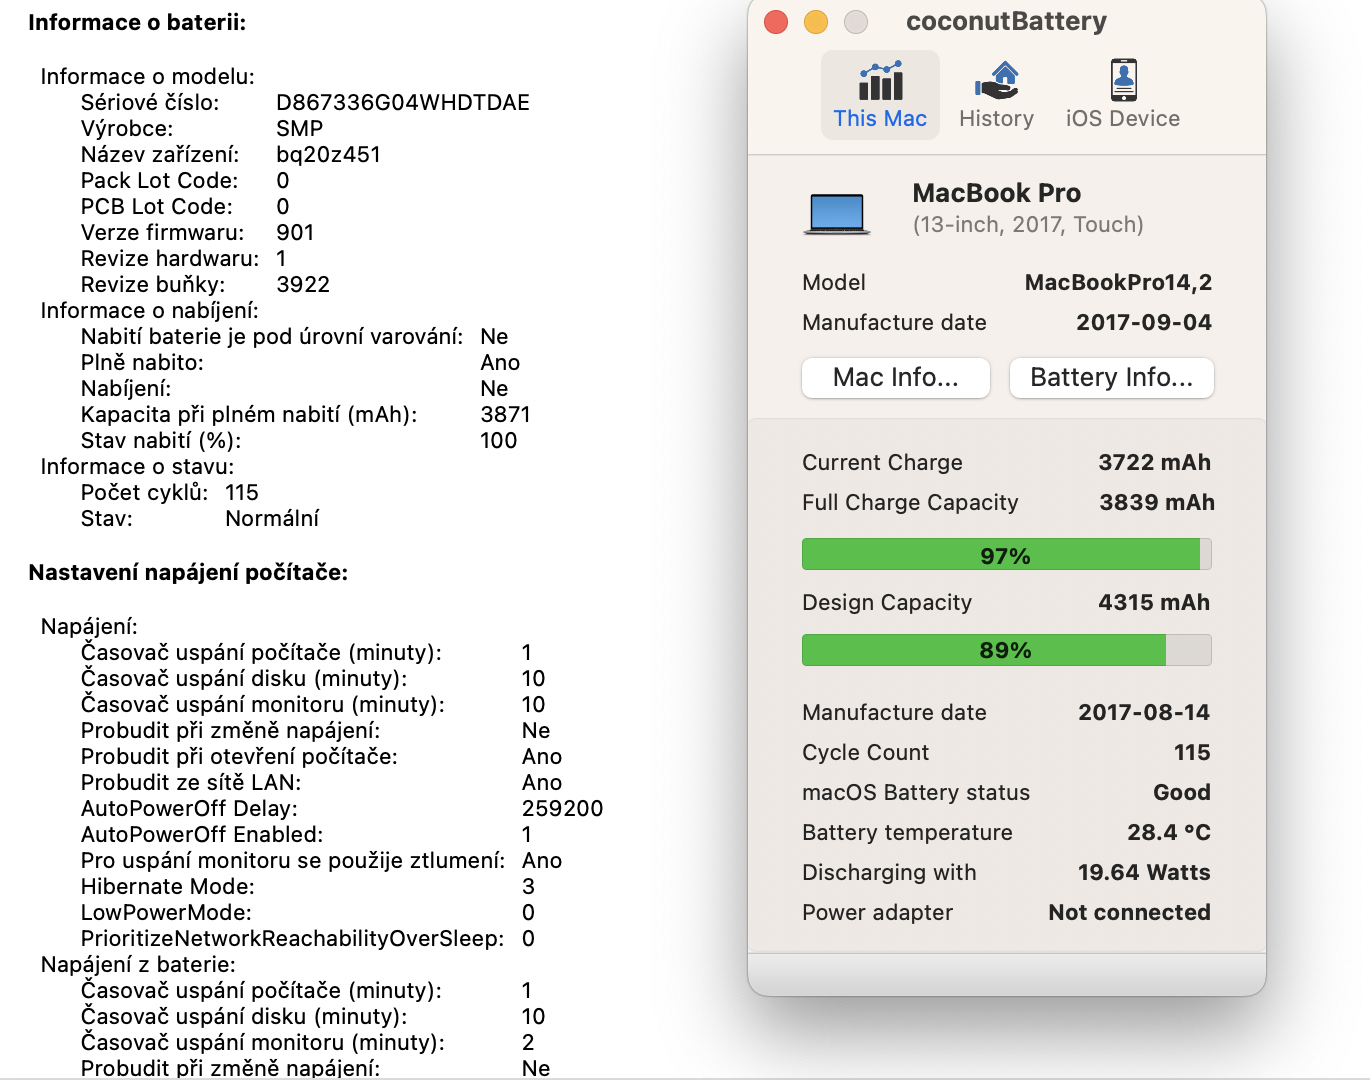Screen dimensions: 1370x1080
Task: Click the battery manufacture date 2017-08-14
Action: (x=1144, y=713)
